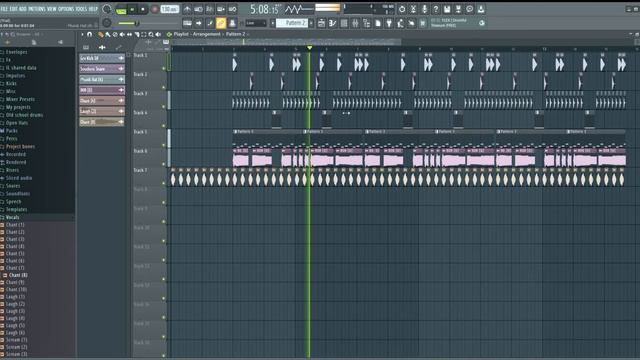This screenshot has height=360, width=640.
Task: Click the multilink to controllers icon
Action: tap(232, 23)
